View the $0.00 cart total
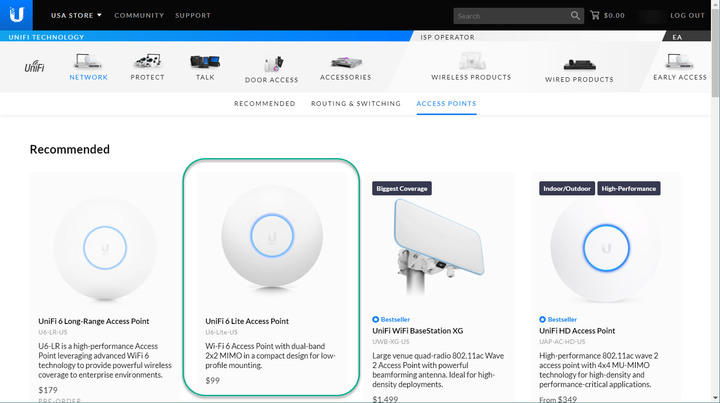Image resolution: width=720 pixels, height=403 pixels. (x=614, y=16)
